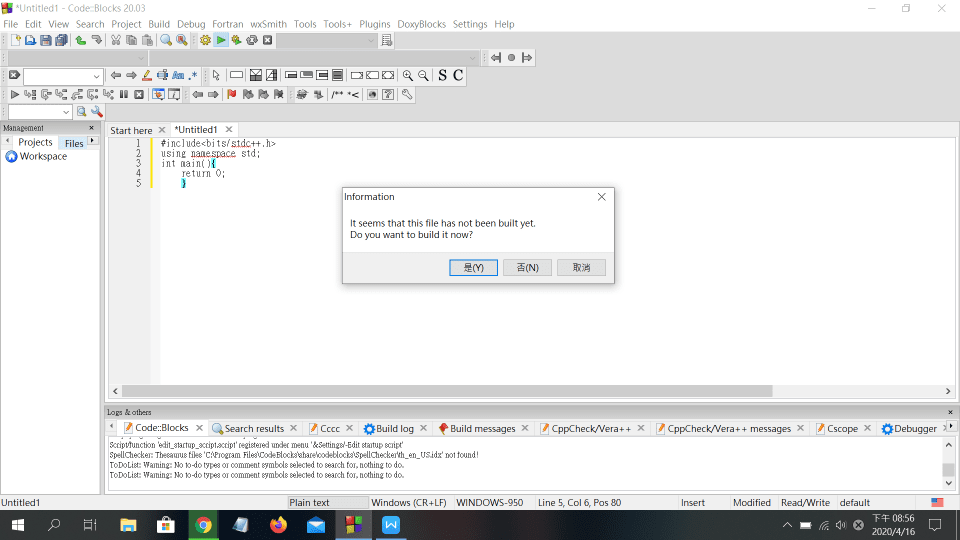Click the Build gear icon

coord(205,41)
